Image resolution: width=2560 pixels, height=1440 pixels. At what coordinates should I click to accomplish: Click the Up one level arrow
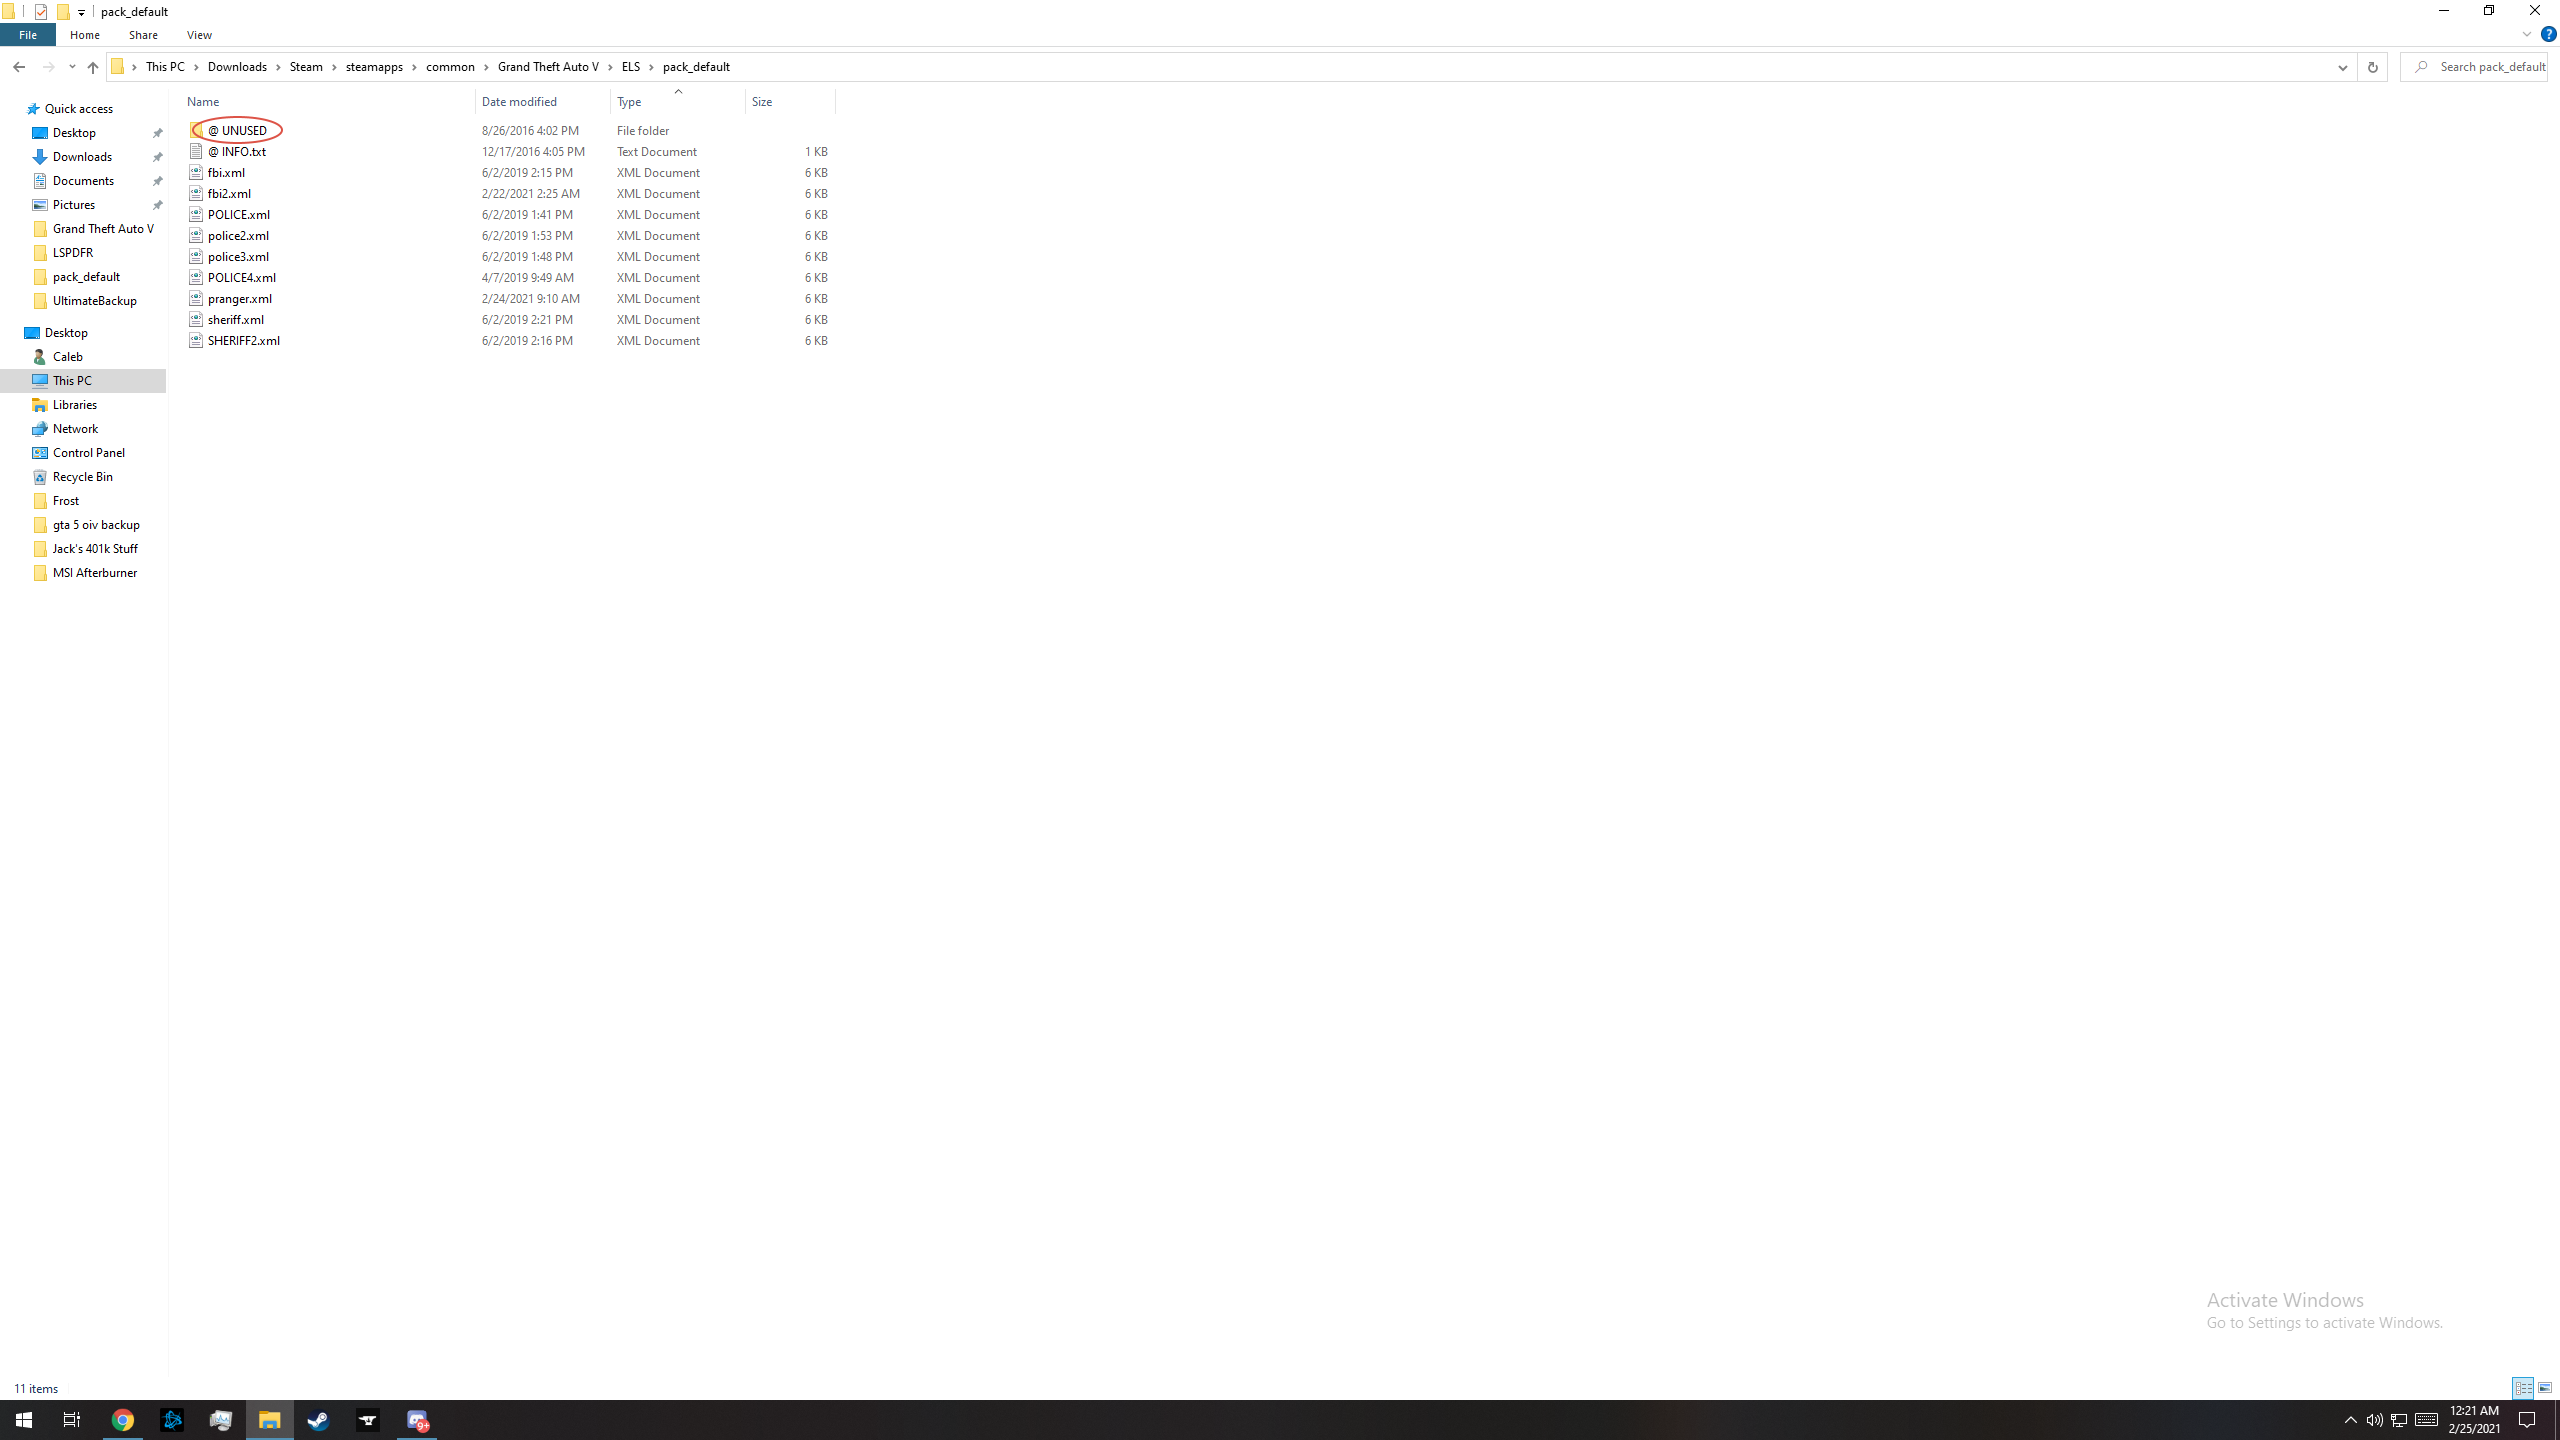click(92, 67)
